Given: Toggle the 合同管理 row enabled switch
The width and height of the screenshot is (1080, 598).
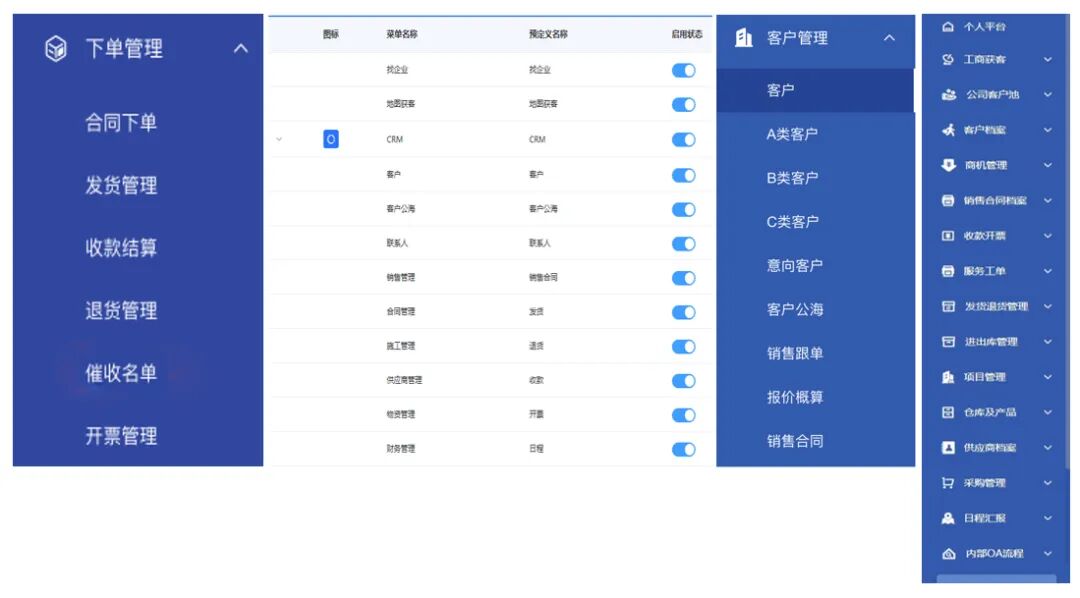Looking at the screenshot, I should pyautogui.click(x=683, y=312).
